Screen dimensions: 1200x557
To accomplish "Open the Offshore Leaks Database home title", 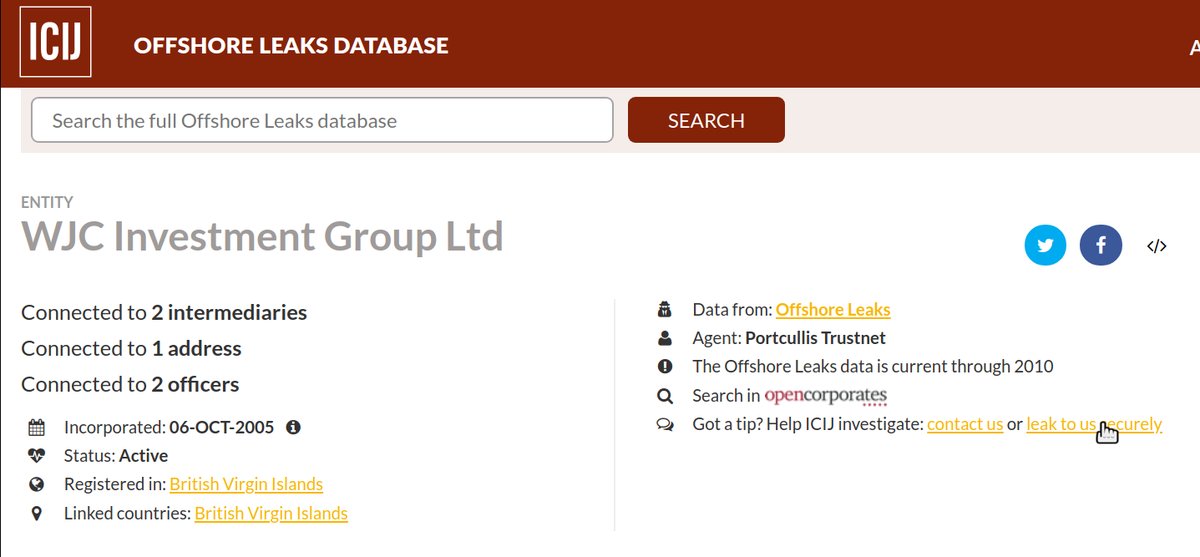I will coord(290,46).
